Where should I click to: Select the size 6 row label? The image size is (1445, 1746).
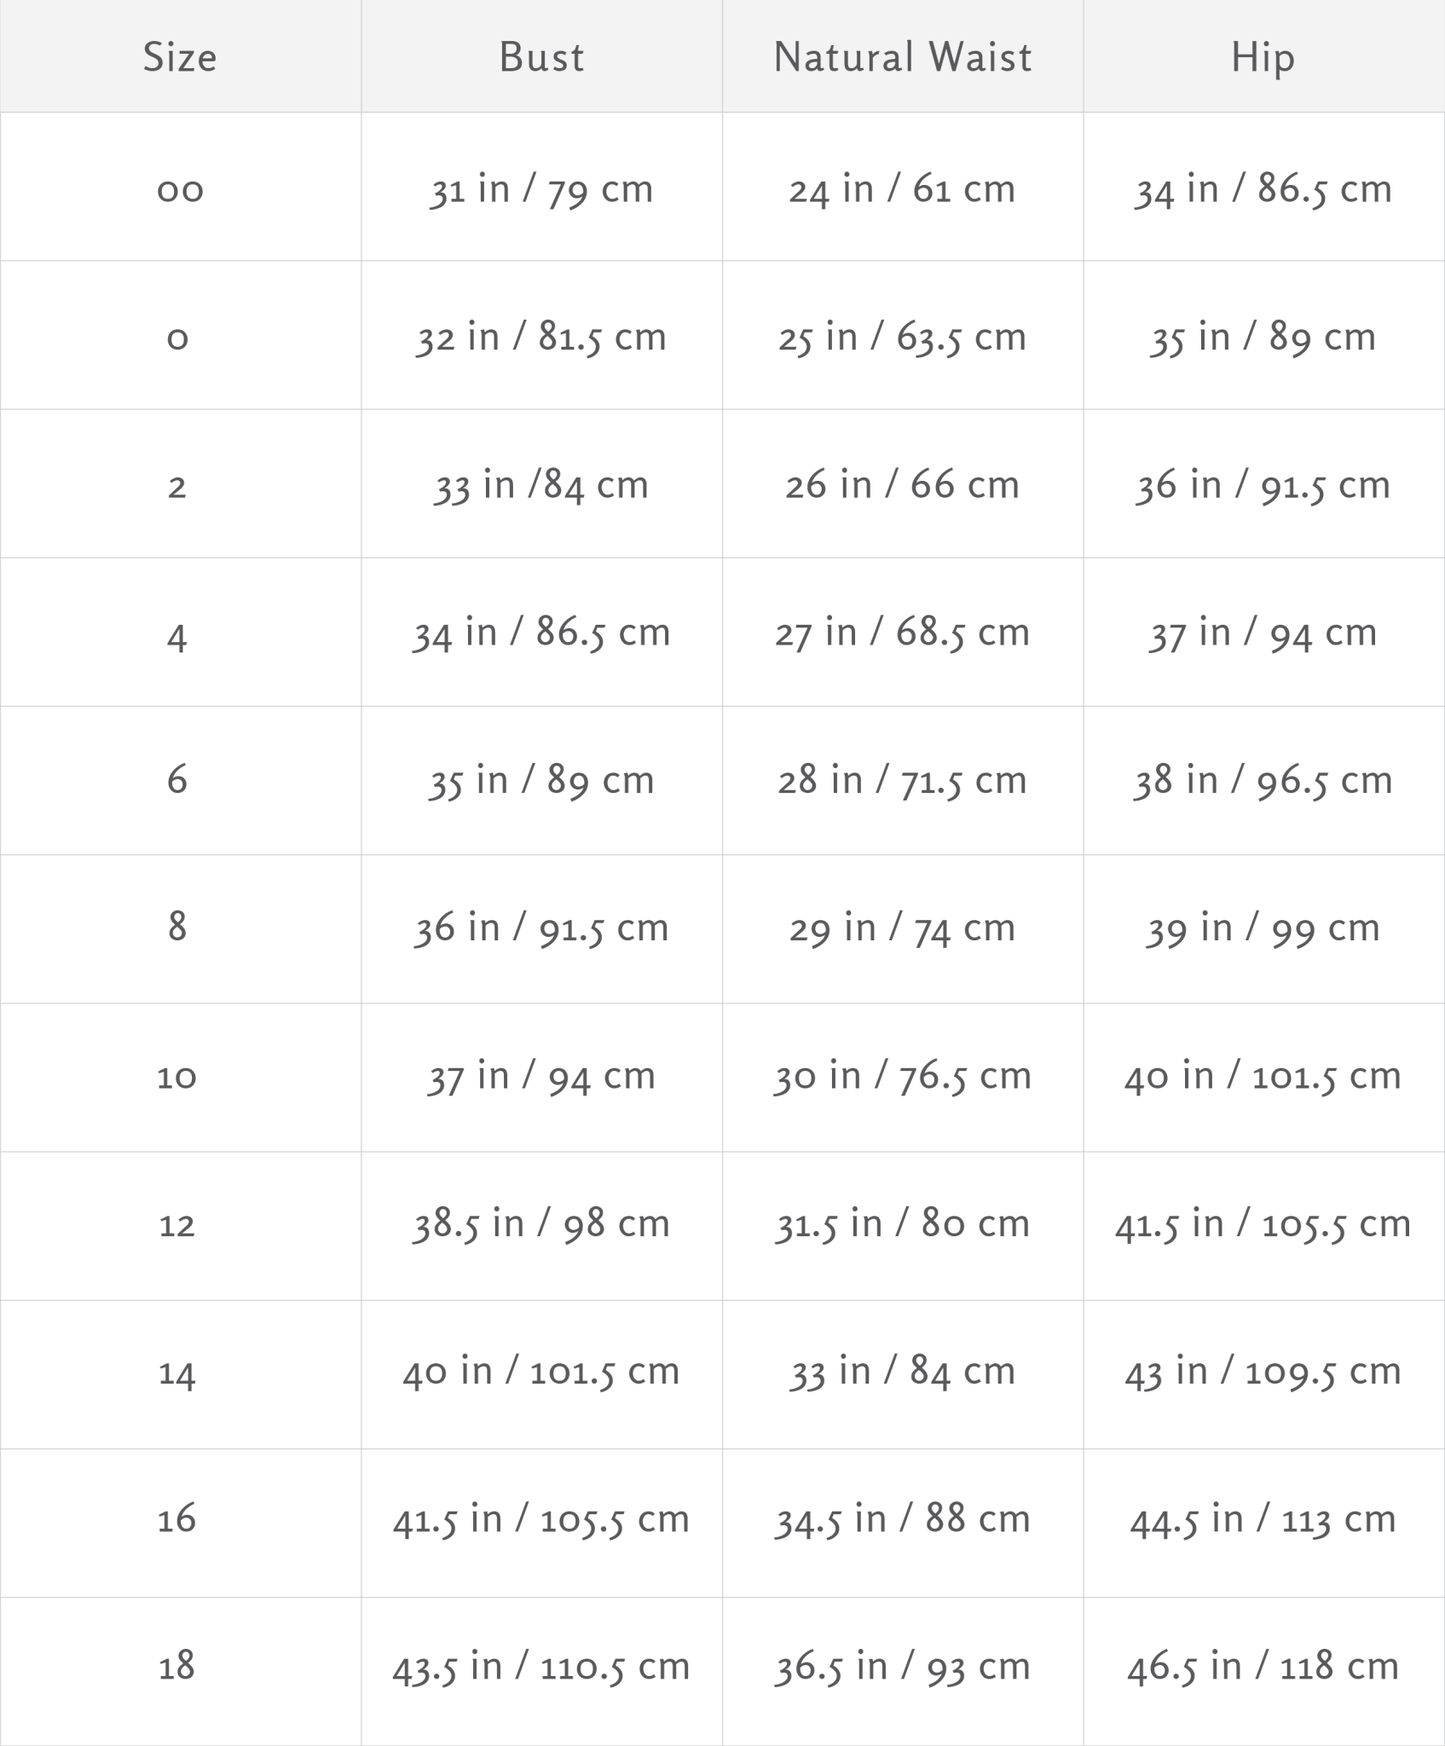tap(177, 780)
